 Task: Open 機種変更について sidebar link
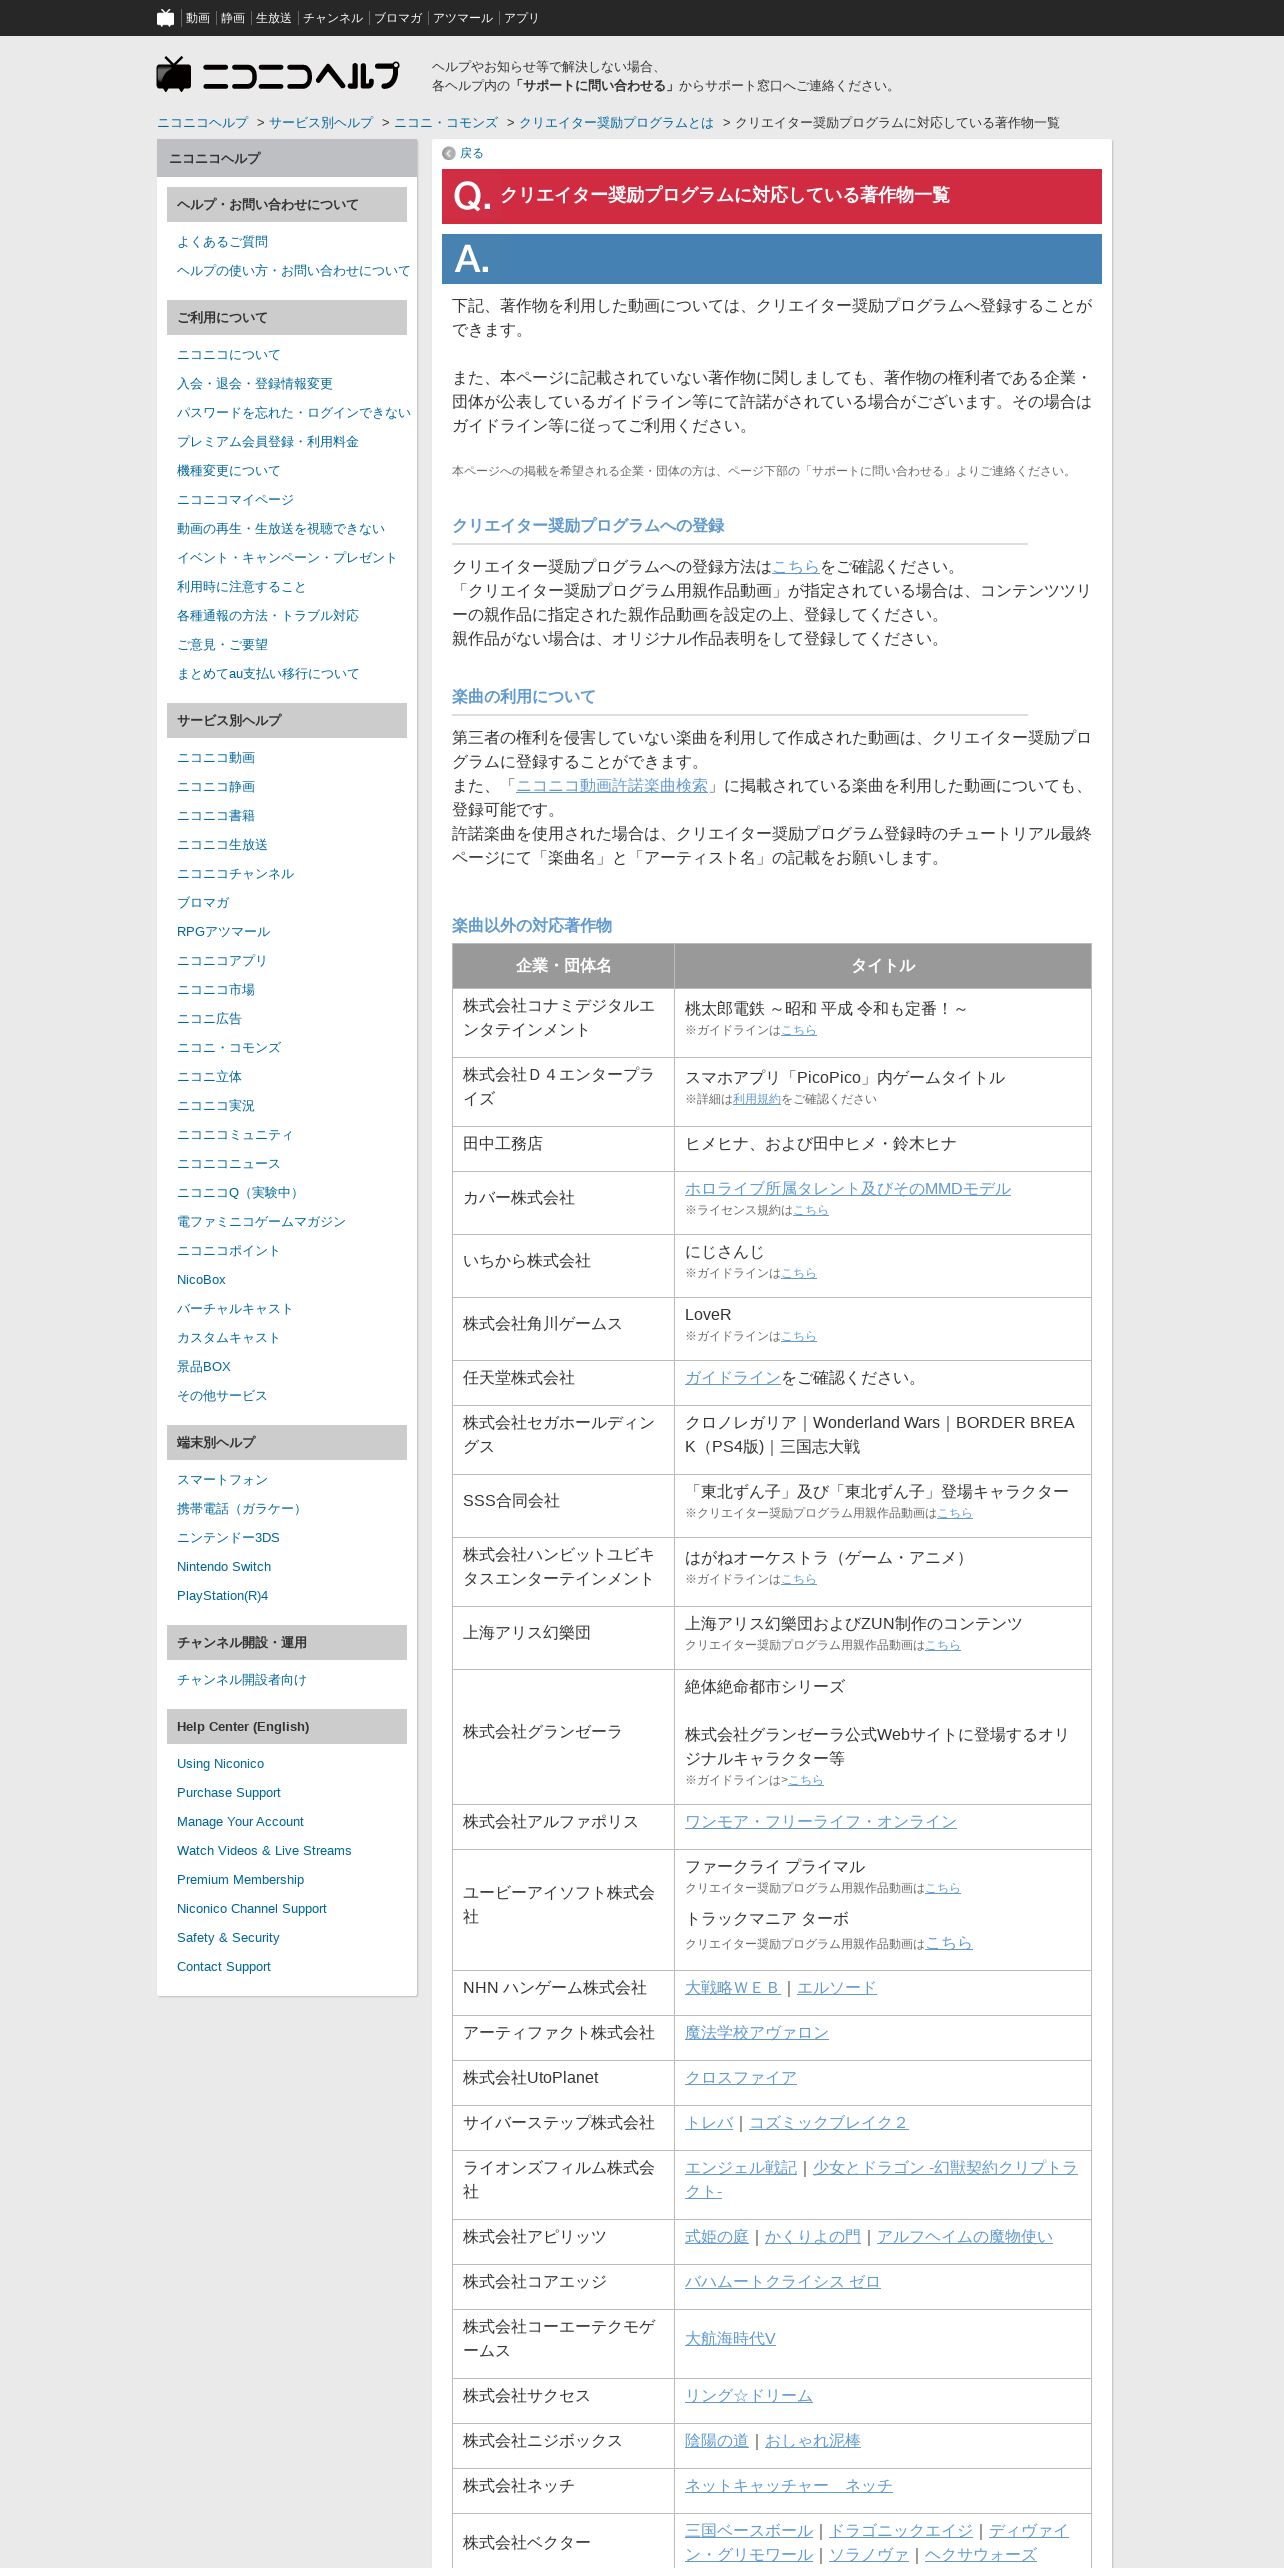229,471
